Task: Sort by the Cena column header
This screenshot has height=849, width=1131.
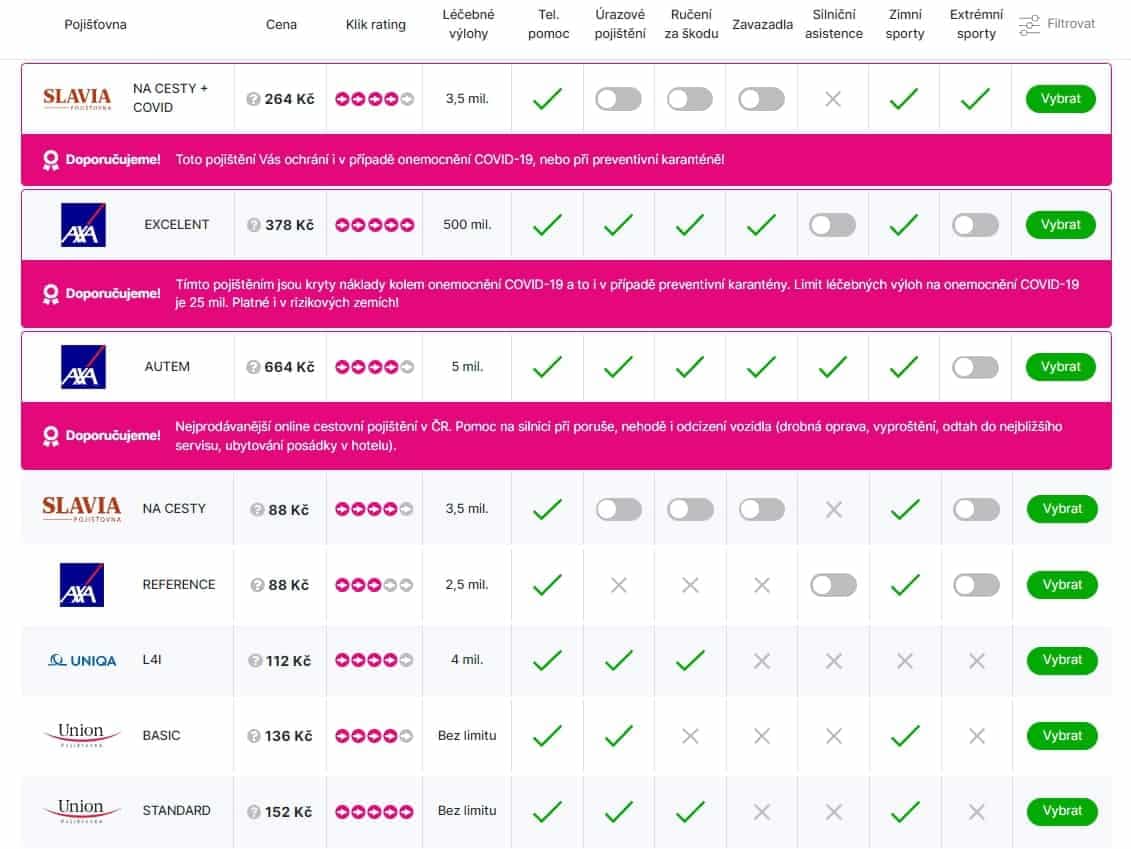Action: [x=281, y=25]
